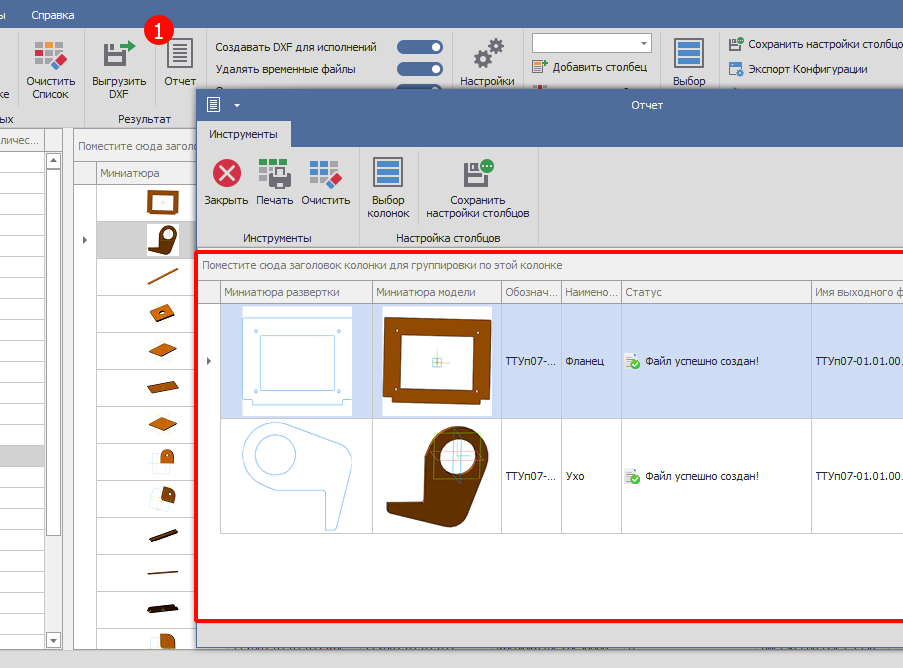The width and height of the screenshot is (903, 668).
Task: Click the Clear (Очистить) icon in report
Action: (x=326, y=175)
